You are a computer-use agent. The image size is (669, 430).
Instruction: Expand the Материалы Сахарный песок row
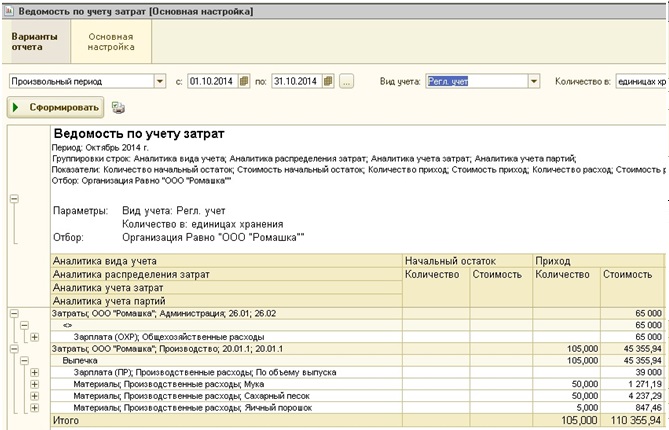point(35,396)
